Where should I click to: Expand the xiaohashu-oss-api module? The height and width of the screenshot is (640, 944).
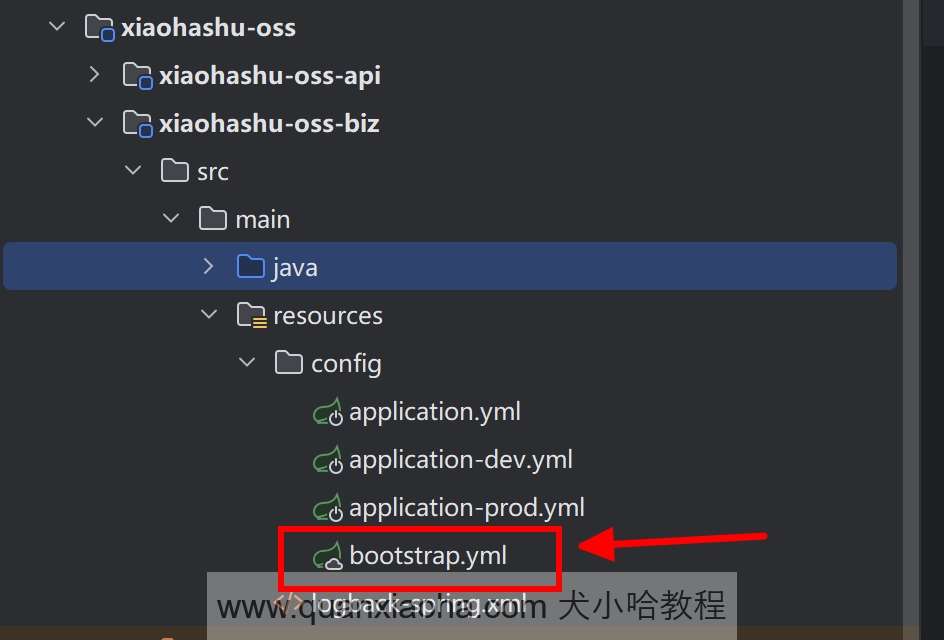95,75
